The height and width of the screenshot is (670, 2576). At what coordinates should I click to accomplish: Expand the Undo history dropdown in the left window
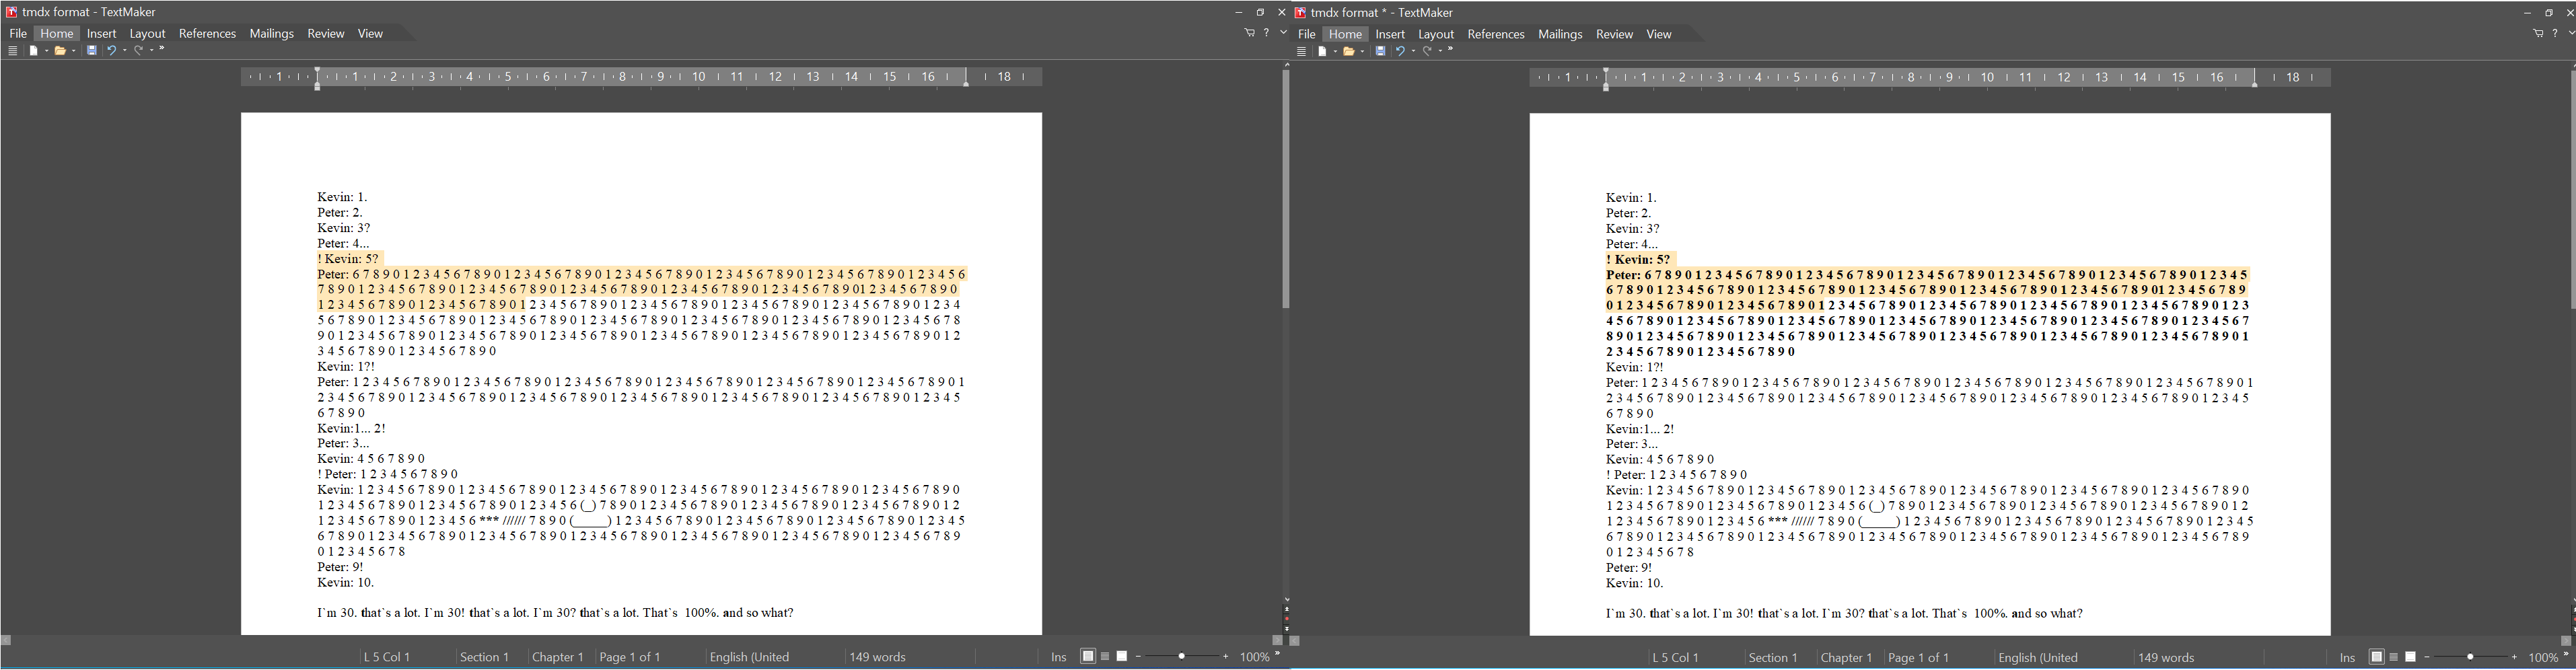coord(125,51)
